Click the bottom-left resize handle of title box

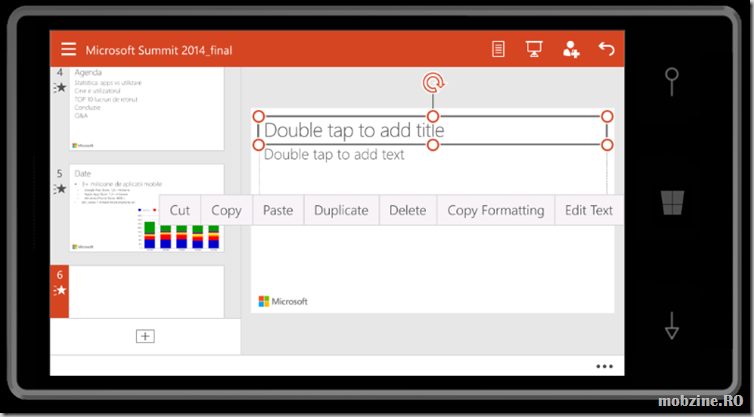(259, 145)
